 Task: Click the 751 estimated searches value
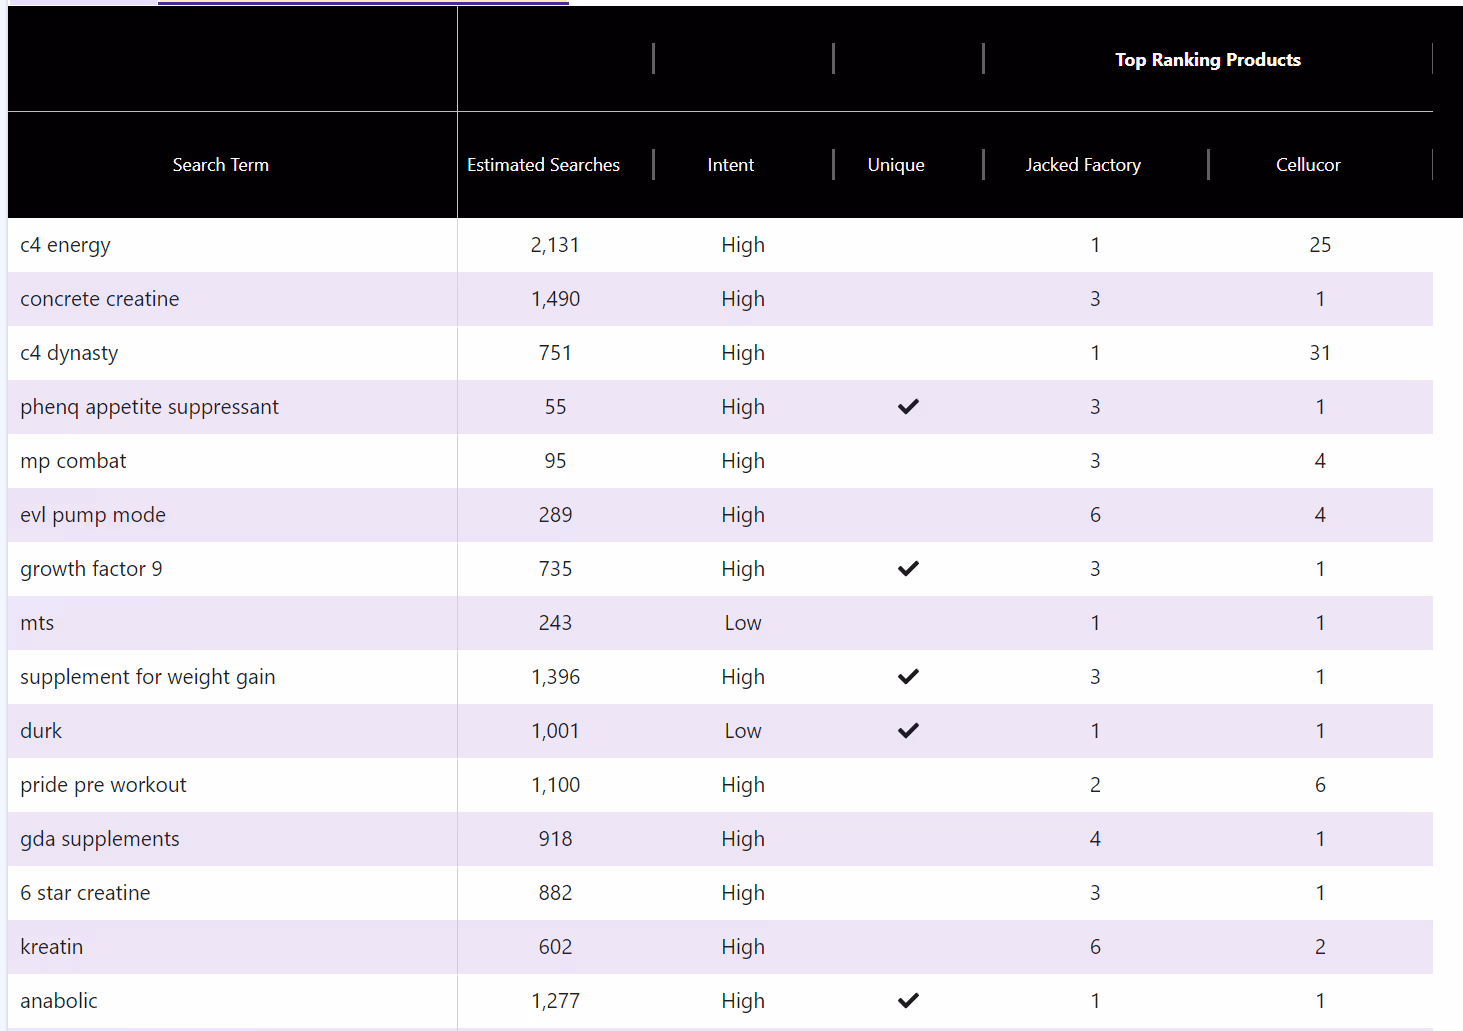tap(555, 353)
